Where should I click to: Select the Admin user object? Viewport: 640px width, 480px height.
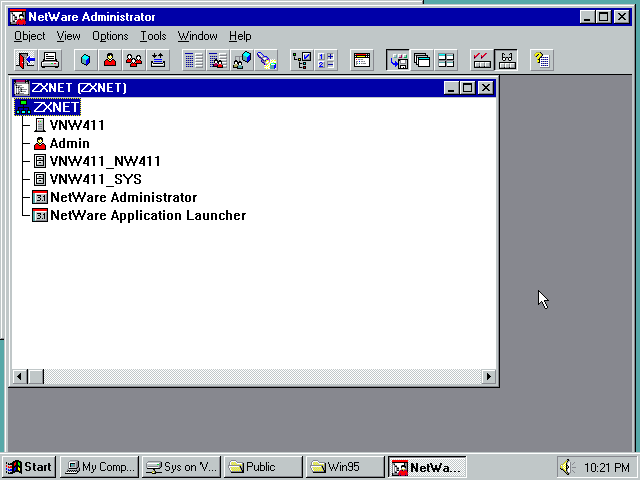(x=69, y=143)
